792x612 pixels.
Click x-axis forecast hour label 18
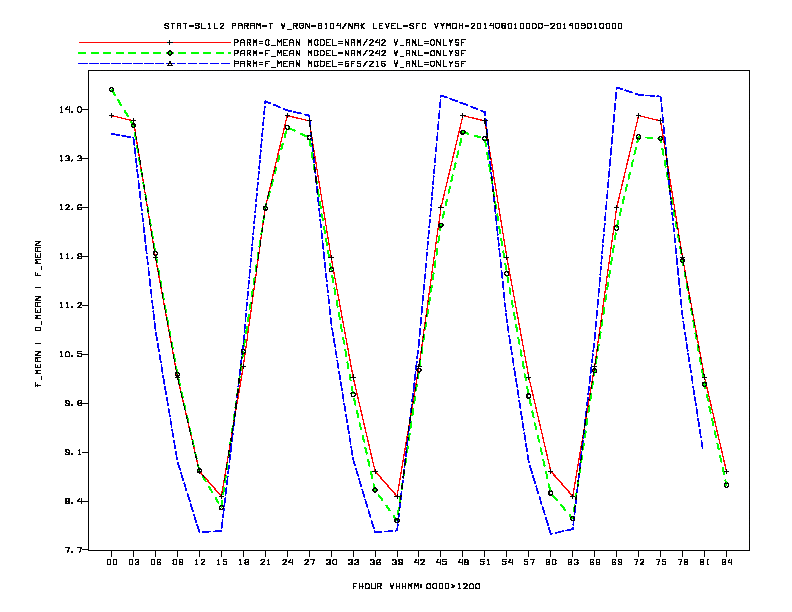pos(243,562)
